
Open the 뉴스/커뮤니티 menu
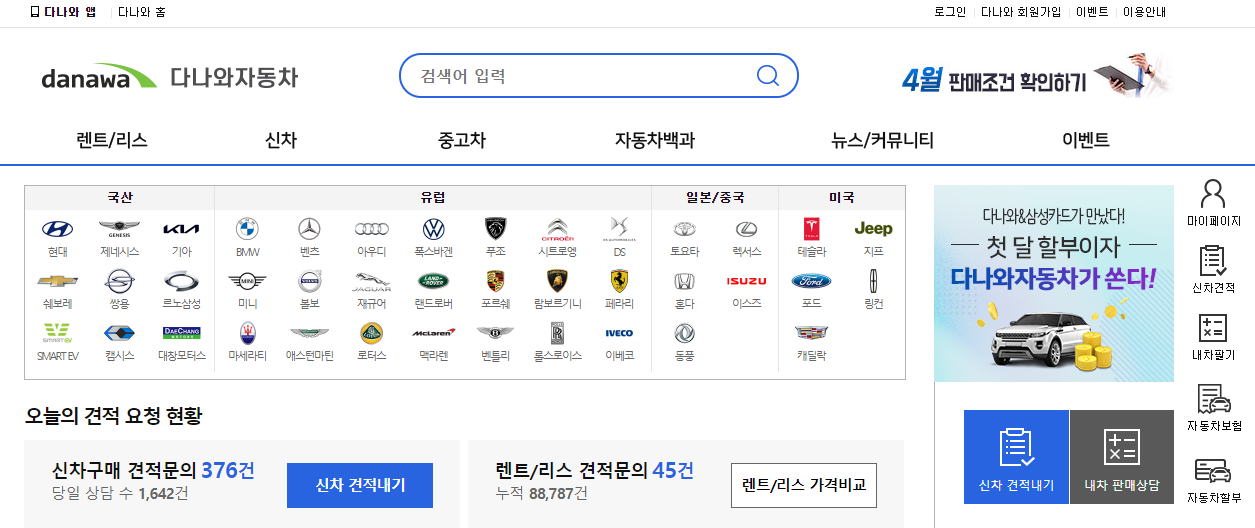pos(883,140)
